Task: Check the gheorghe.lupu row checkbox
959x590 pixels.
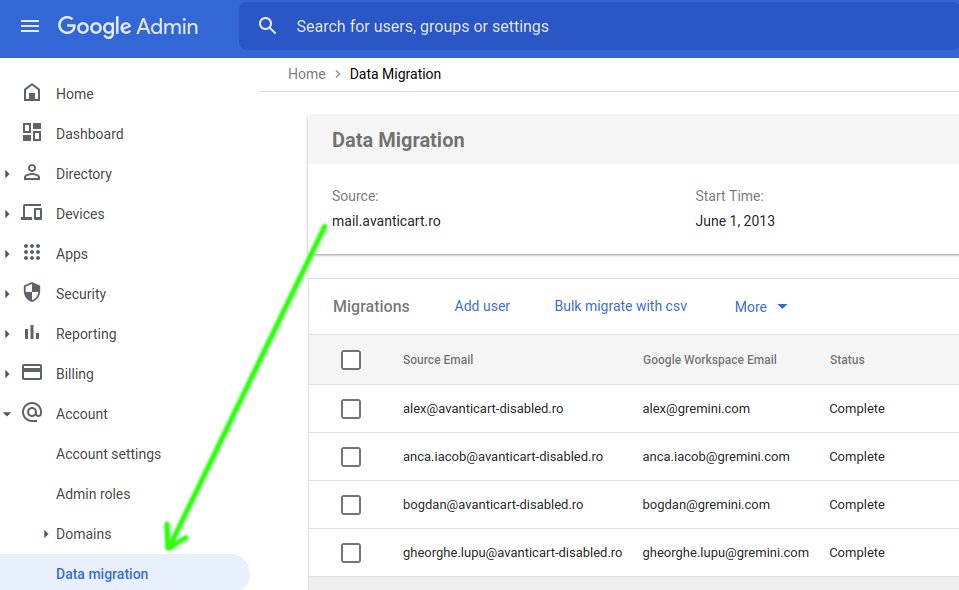Action: tap(351, 553)
